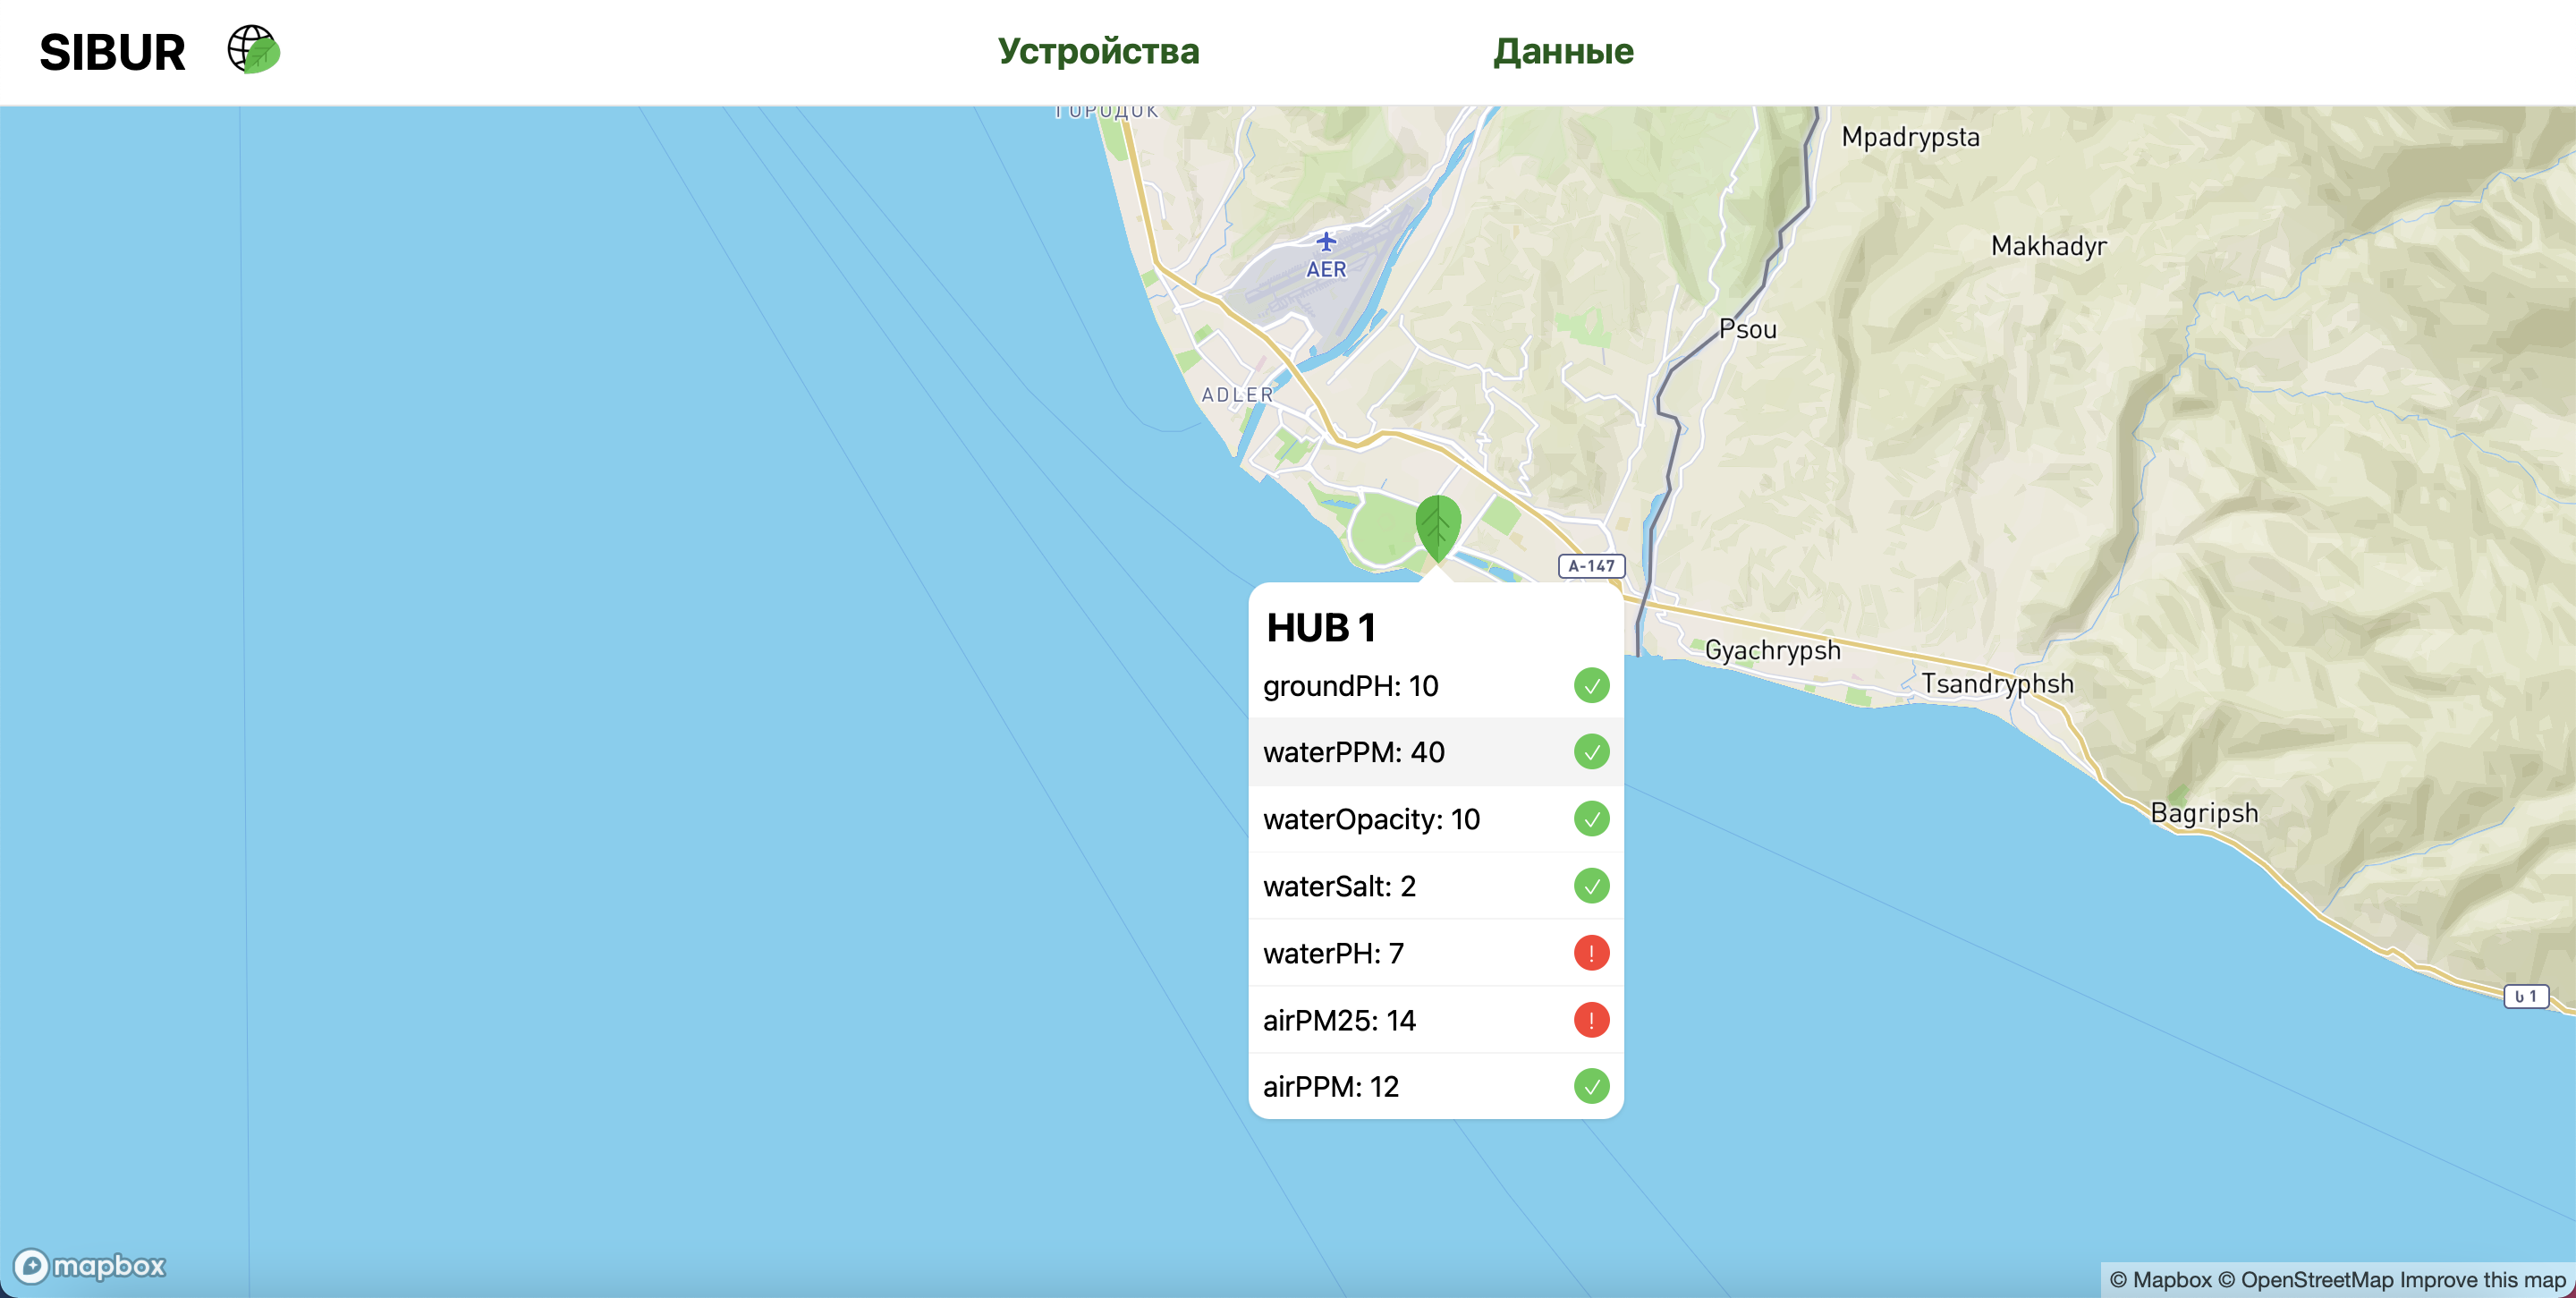Click the green check icon for waterPPM

coord(1591,752)
